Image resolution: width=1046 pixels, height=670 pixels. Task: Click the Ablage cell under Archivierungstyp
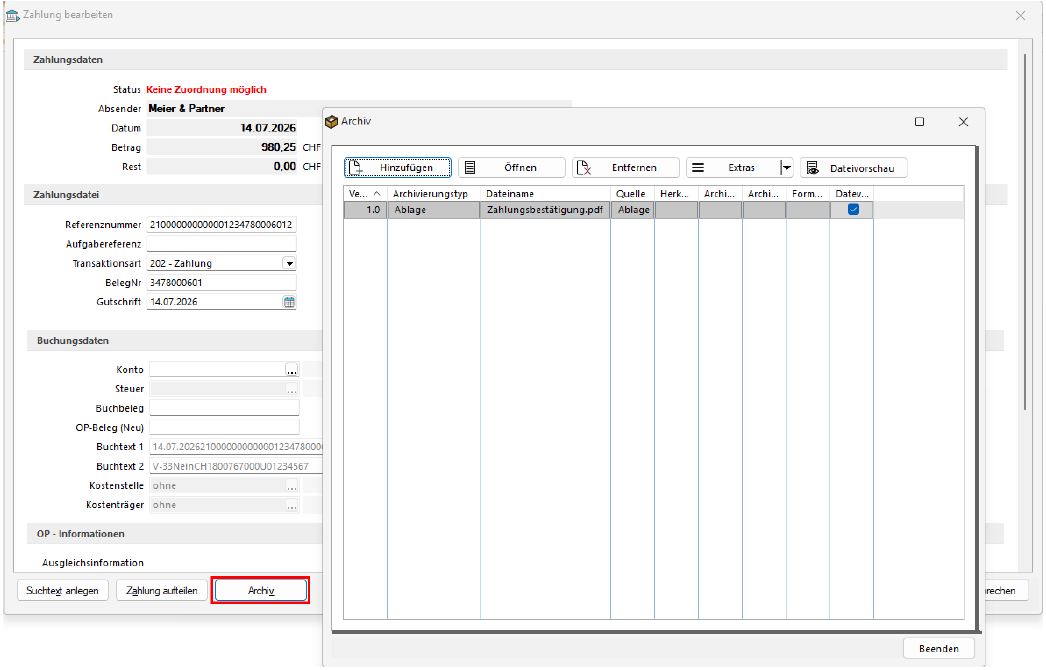[x=434, y=210]
